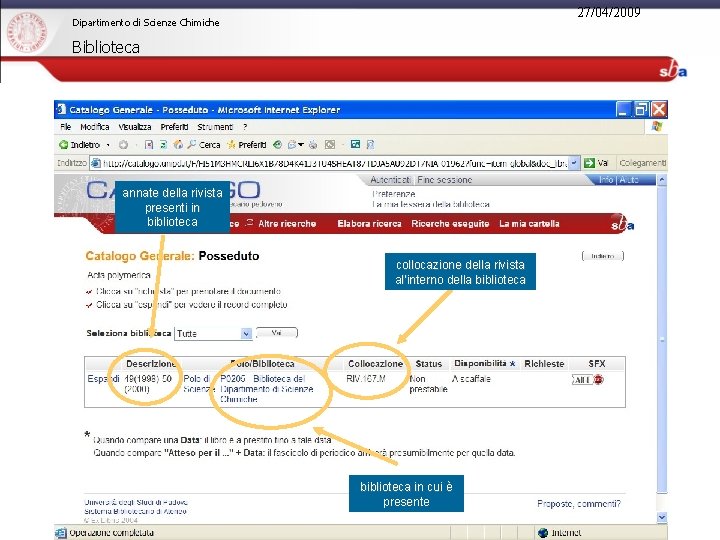Click the Collegamenti links toolbar label
720x540 pixels.
[x=642, y=163]
